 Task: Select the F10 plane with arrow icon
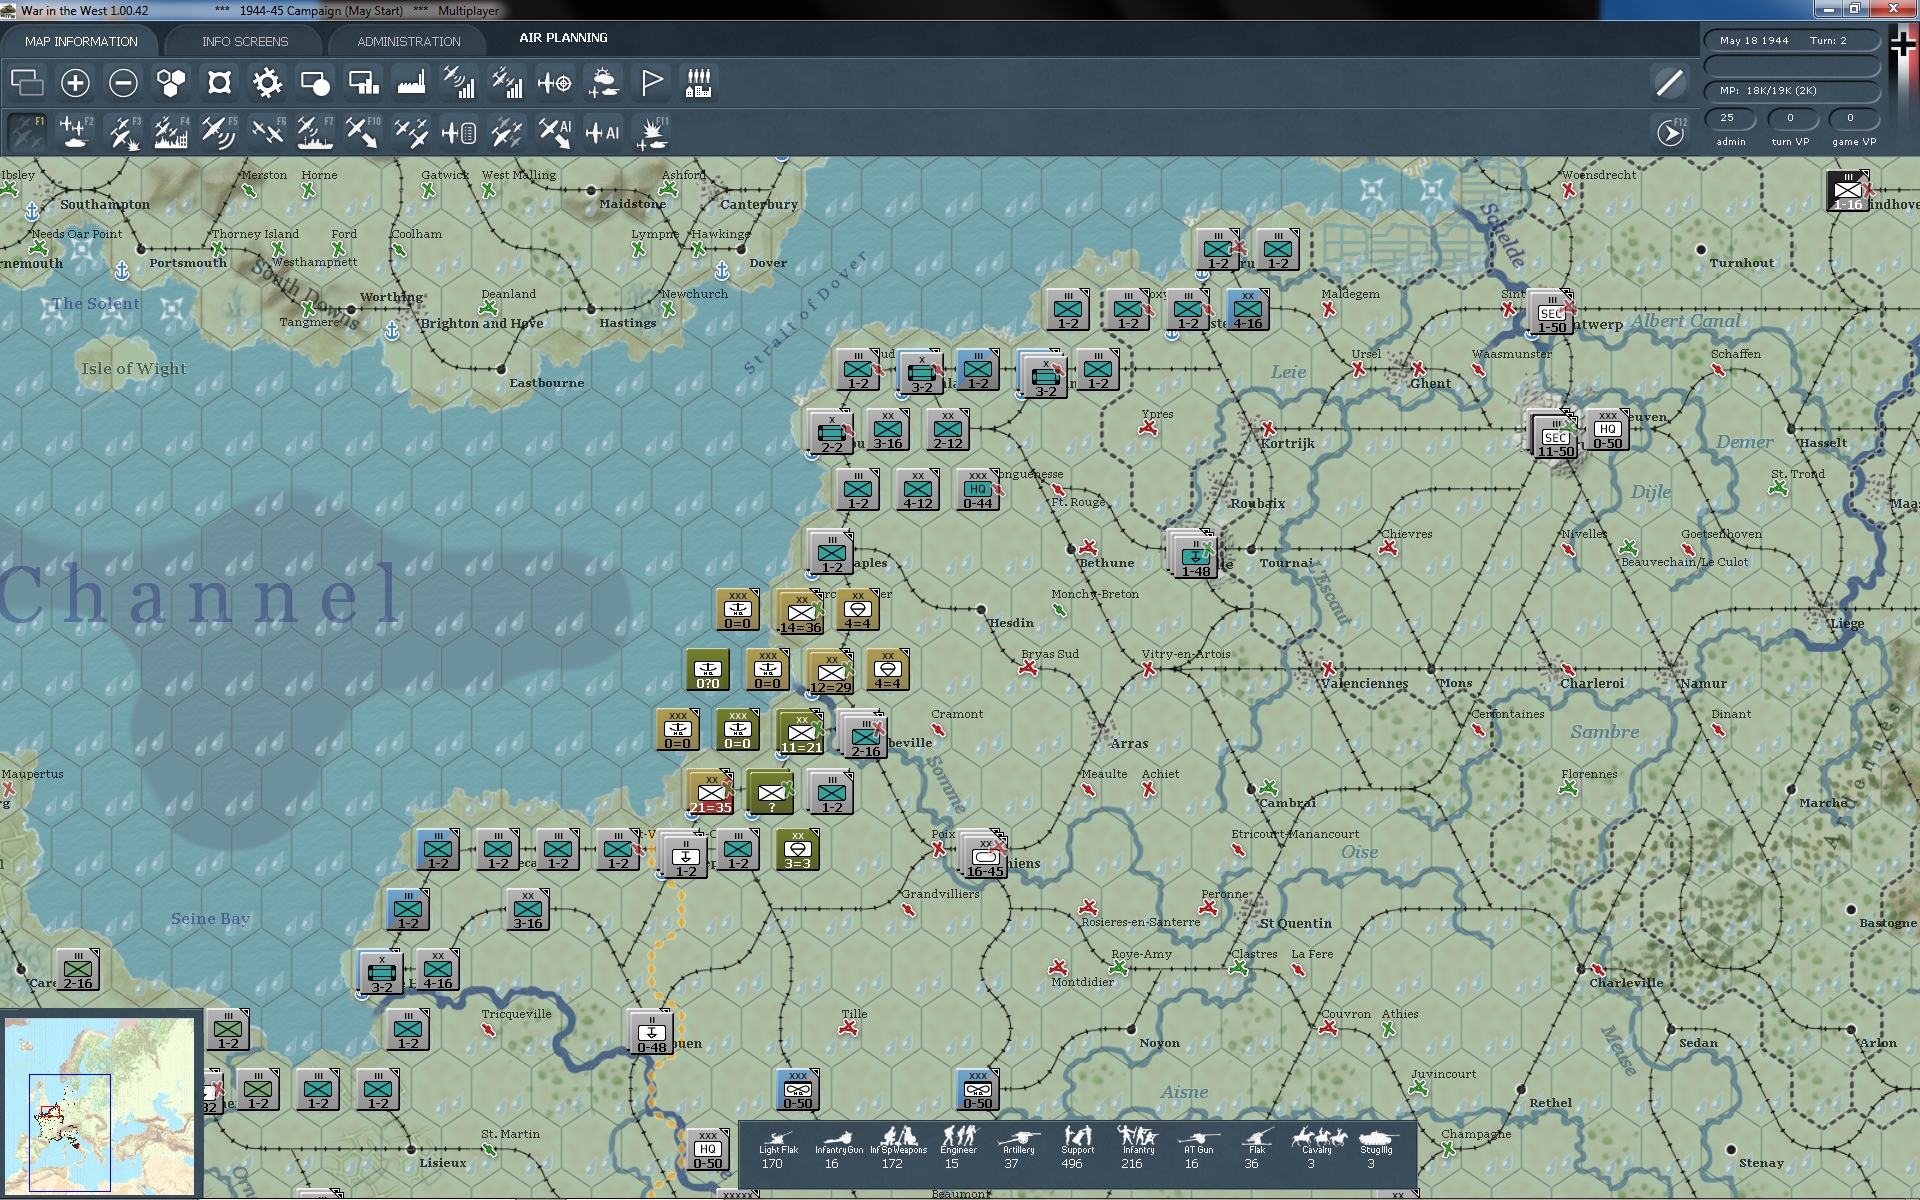coord(363,132)
